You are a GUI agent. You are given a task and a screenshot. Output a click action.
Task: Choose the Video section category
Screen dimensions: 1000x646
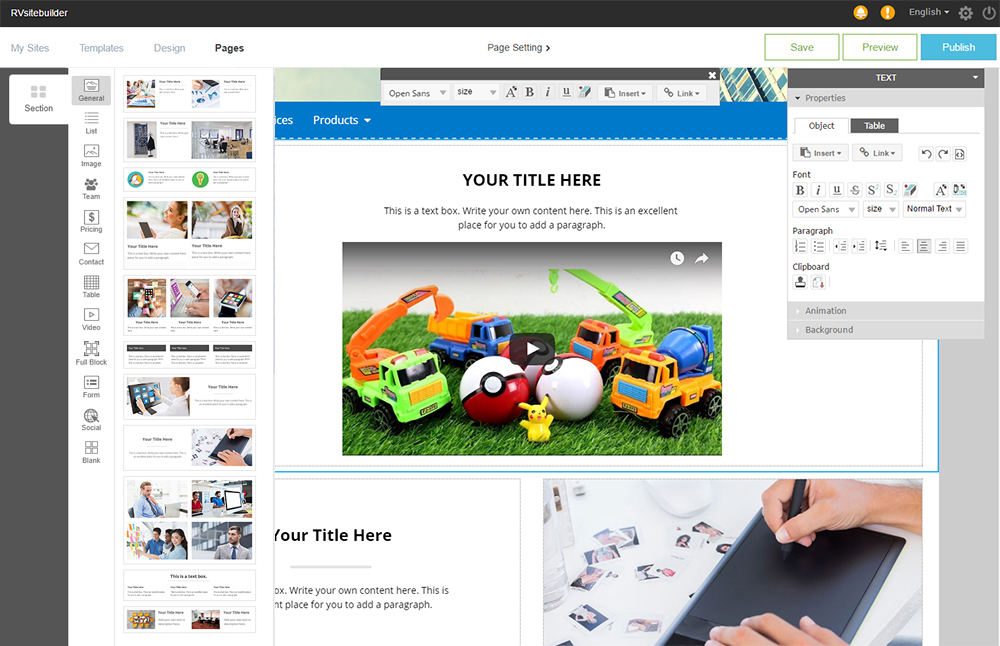point(91,319)
